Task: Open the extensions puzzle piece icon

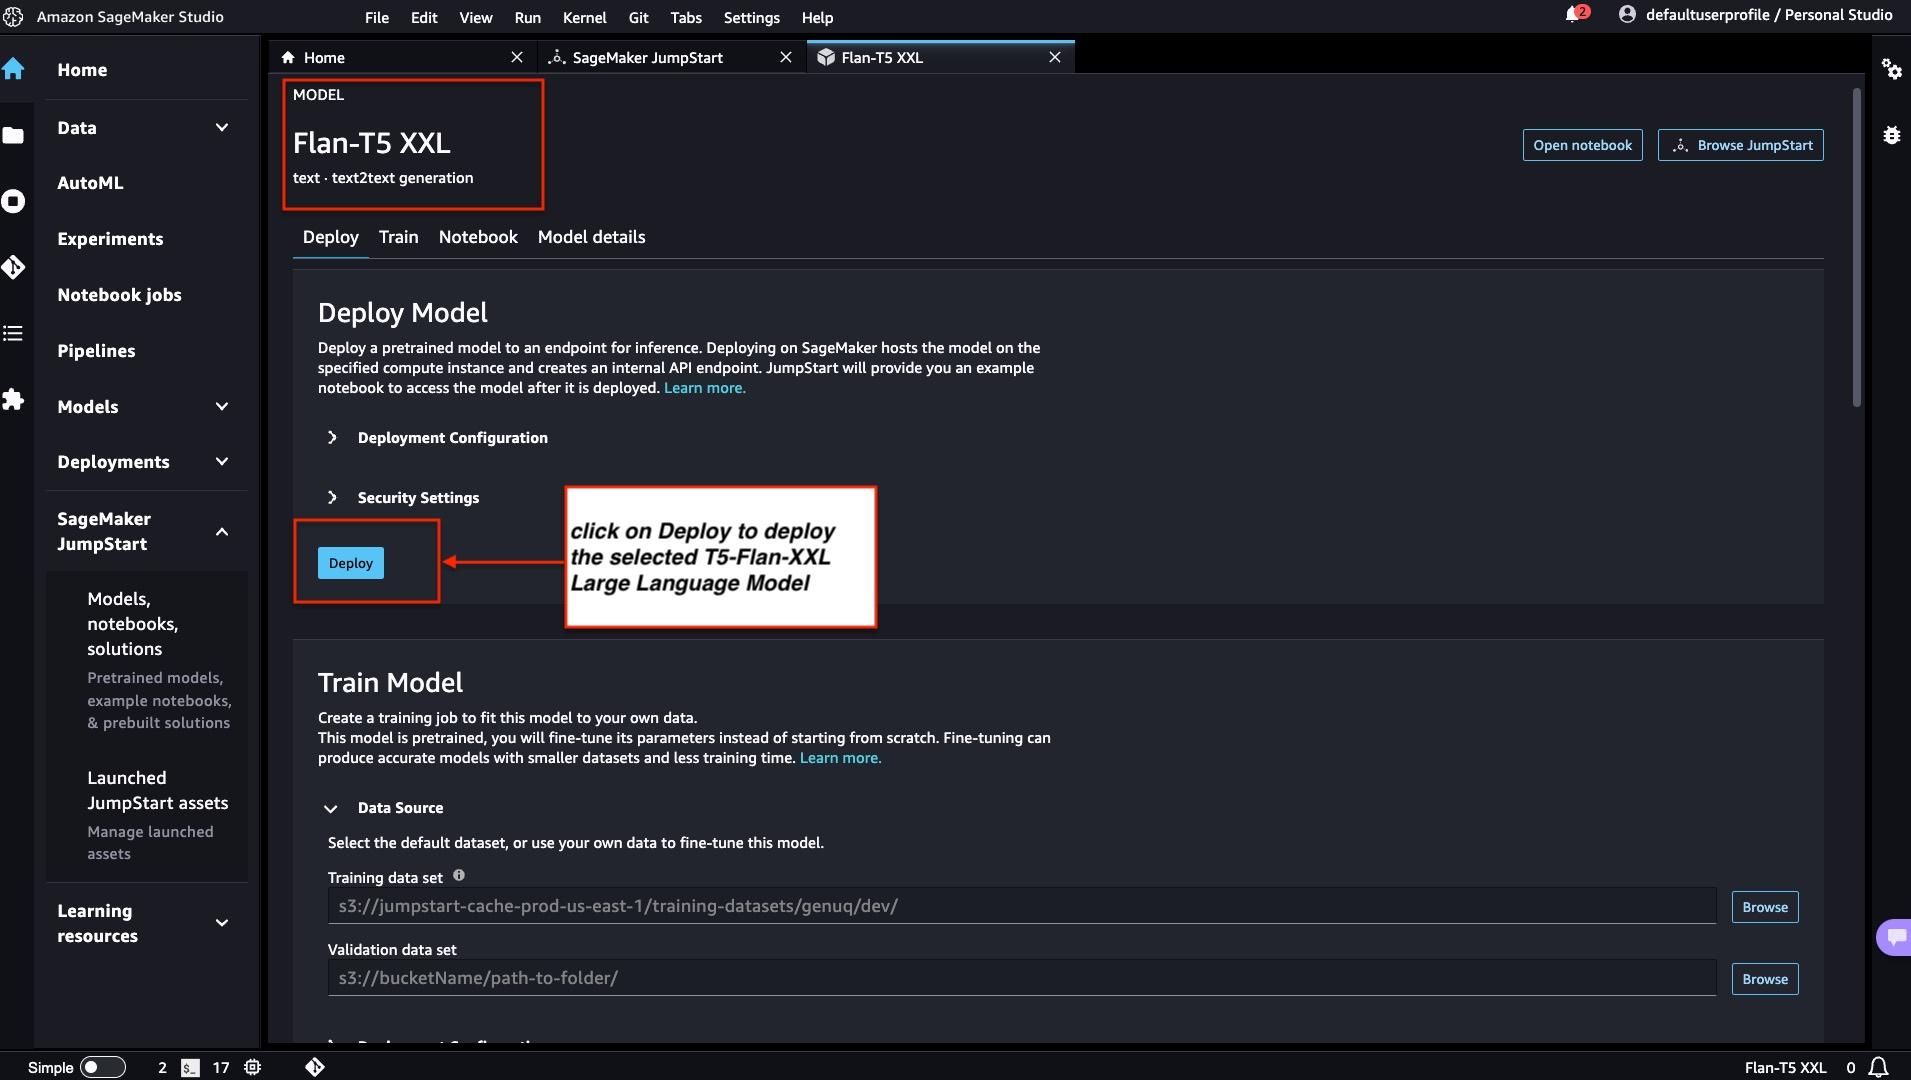Action: (14, 400)
